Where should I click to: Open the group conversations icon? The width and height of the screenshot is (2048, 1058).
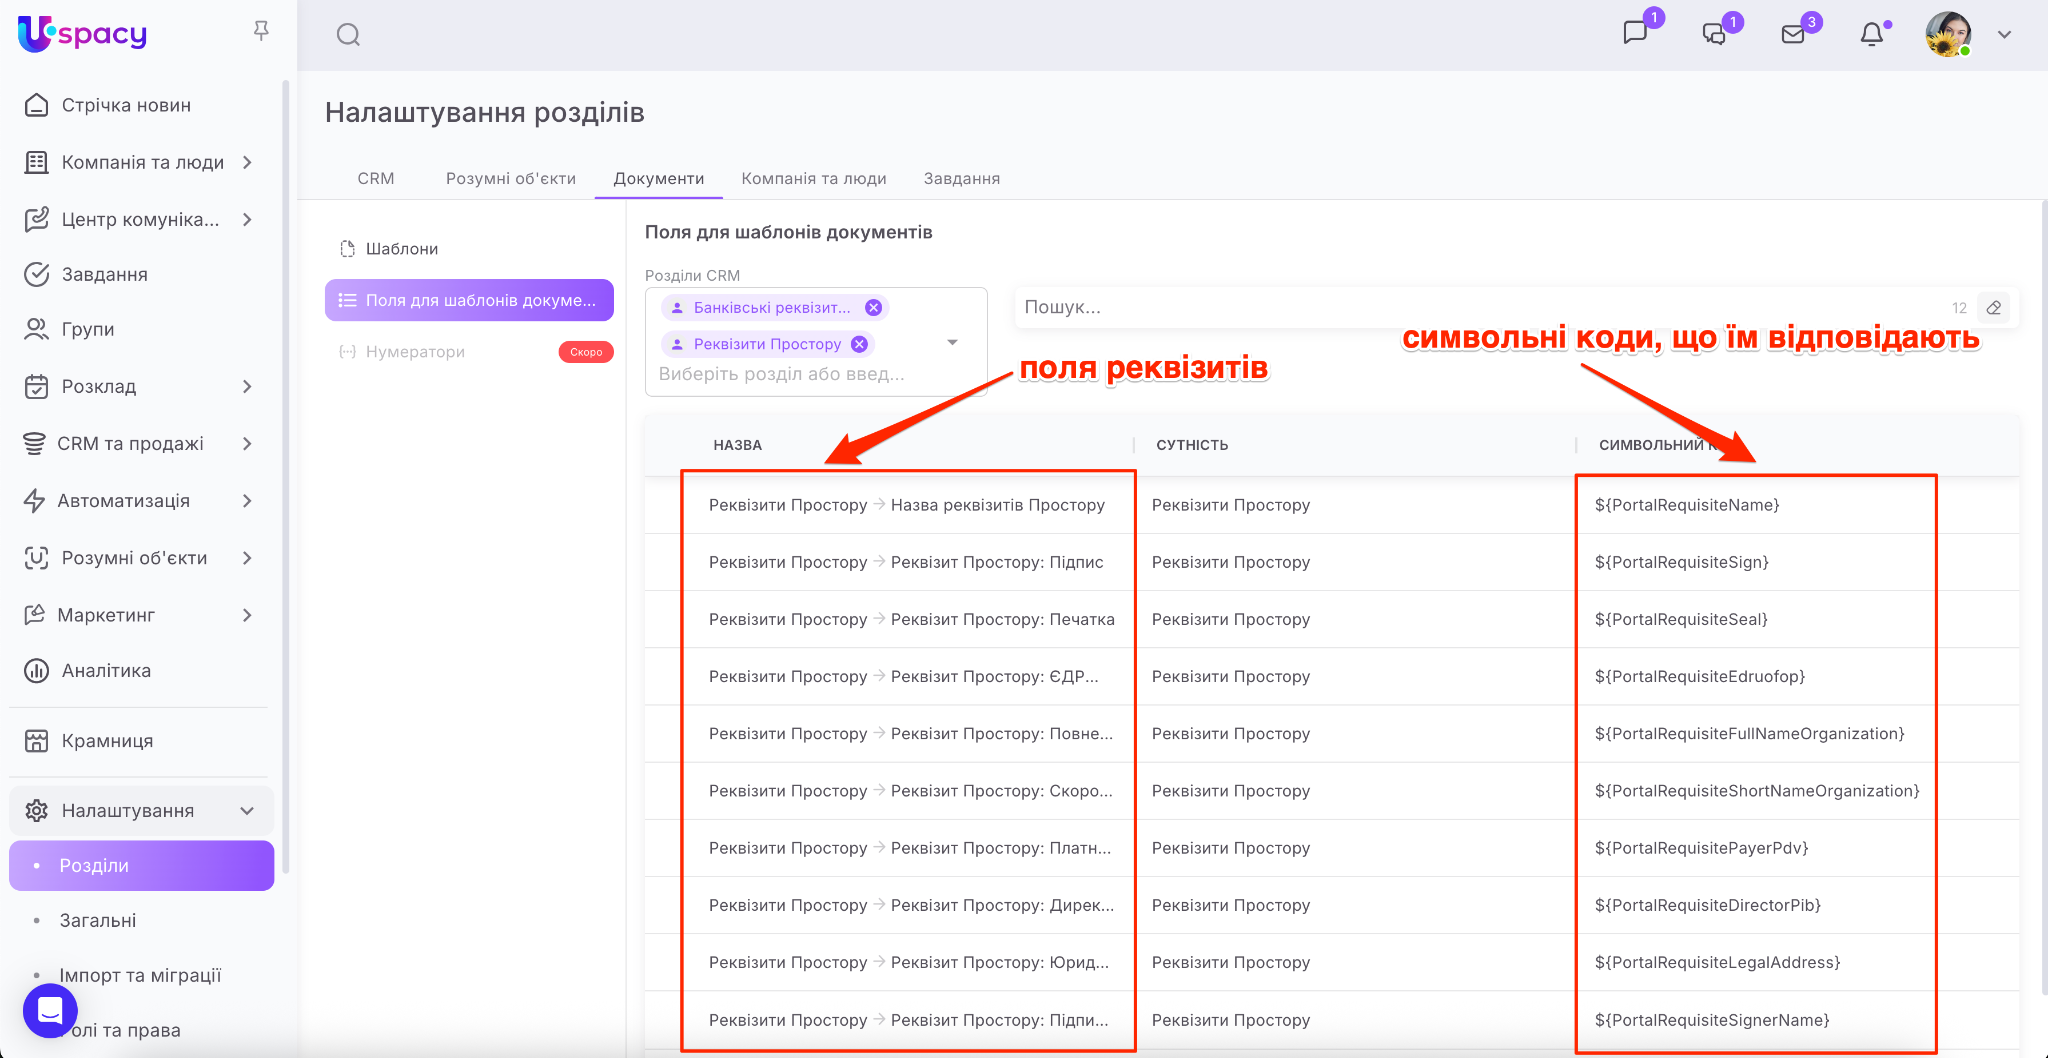pyautogui.click(x=1714, y=34)
